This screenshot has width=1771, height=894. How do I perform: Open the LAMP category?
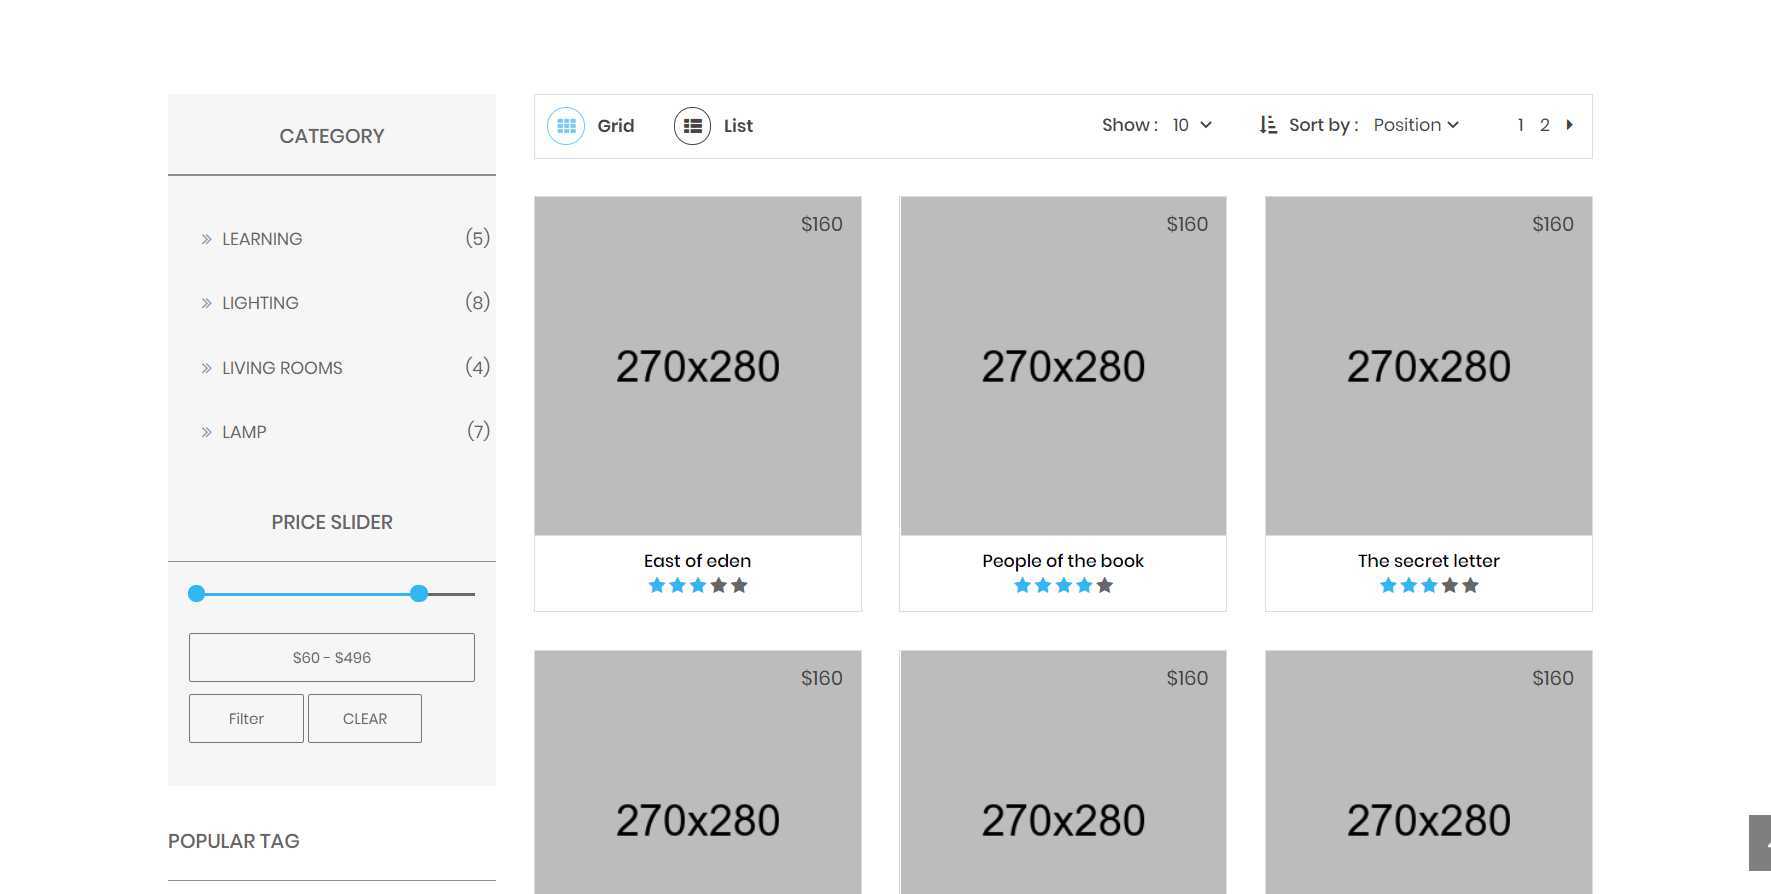pyautogui.click(x=244, y=432)
